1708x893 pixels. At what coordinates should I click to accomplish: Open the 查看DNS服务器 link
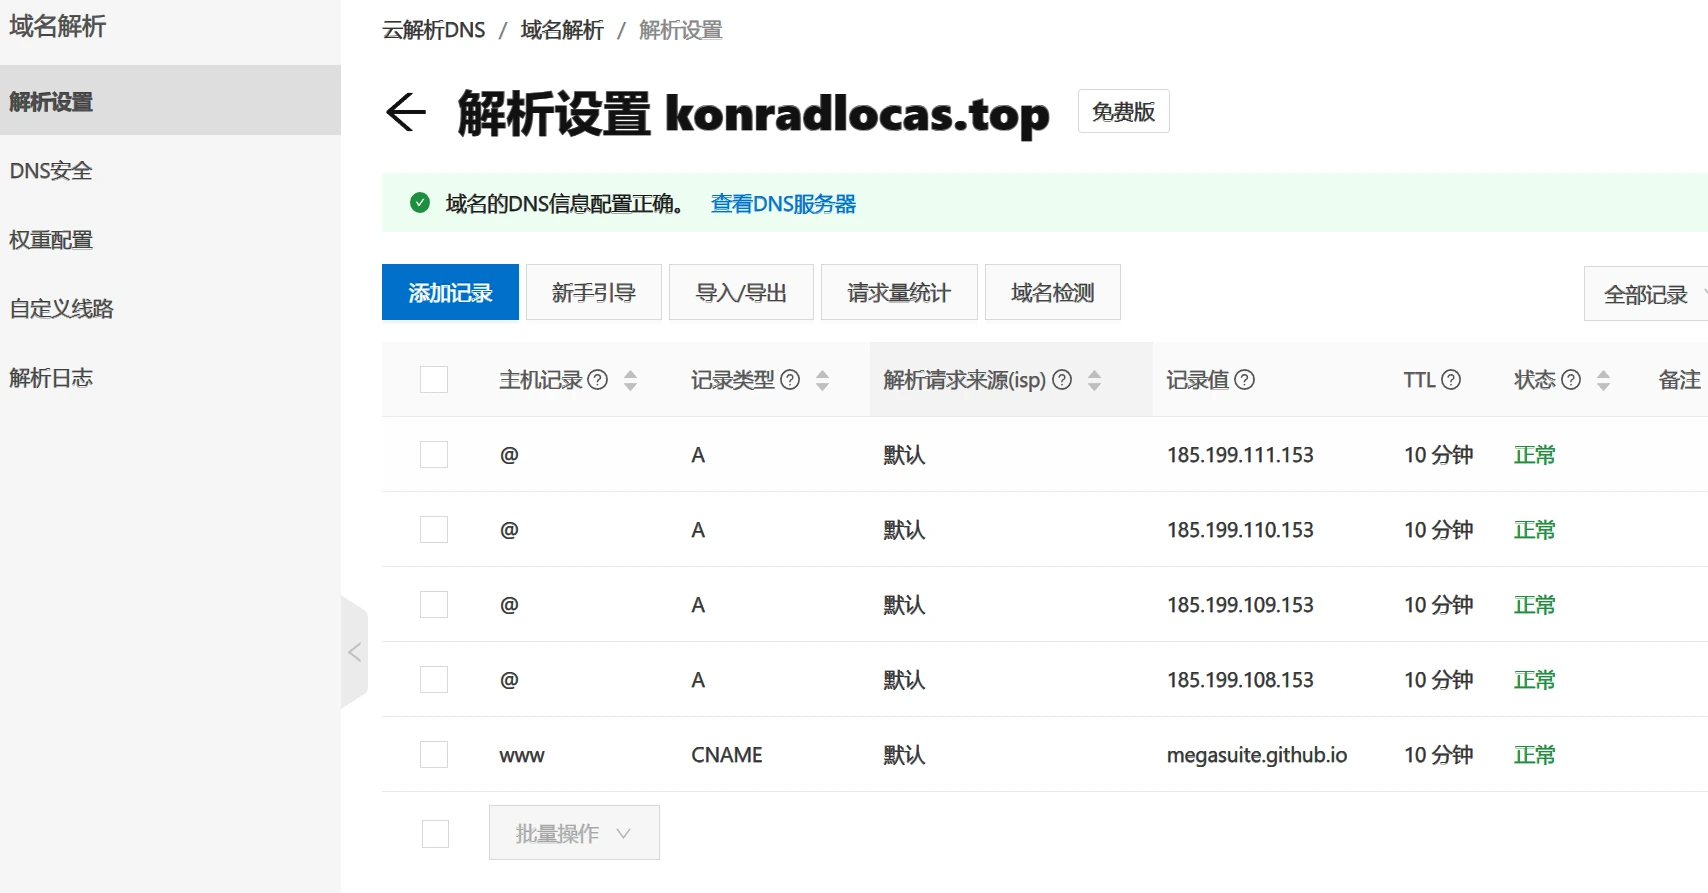[783, 204]
